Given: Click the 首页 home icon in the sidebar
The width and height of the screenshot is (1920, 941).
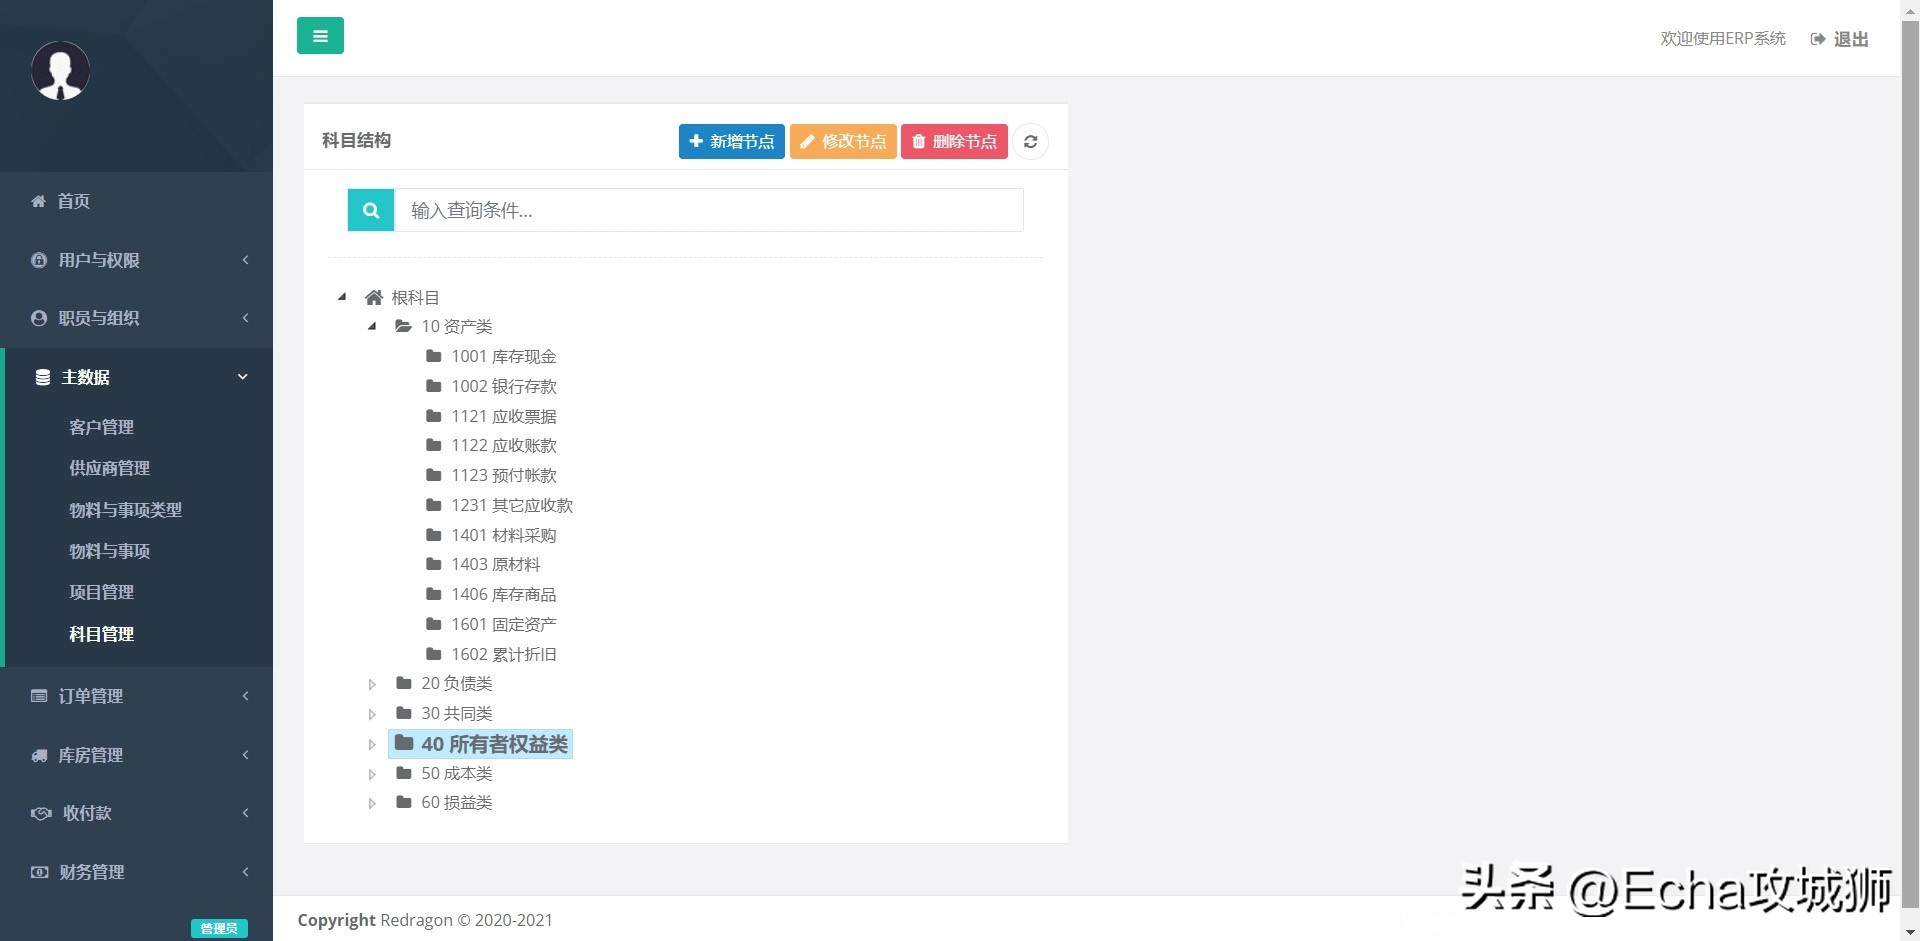Looking at the screenshot, I should click(x=38, y=201).
